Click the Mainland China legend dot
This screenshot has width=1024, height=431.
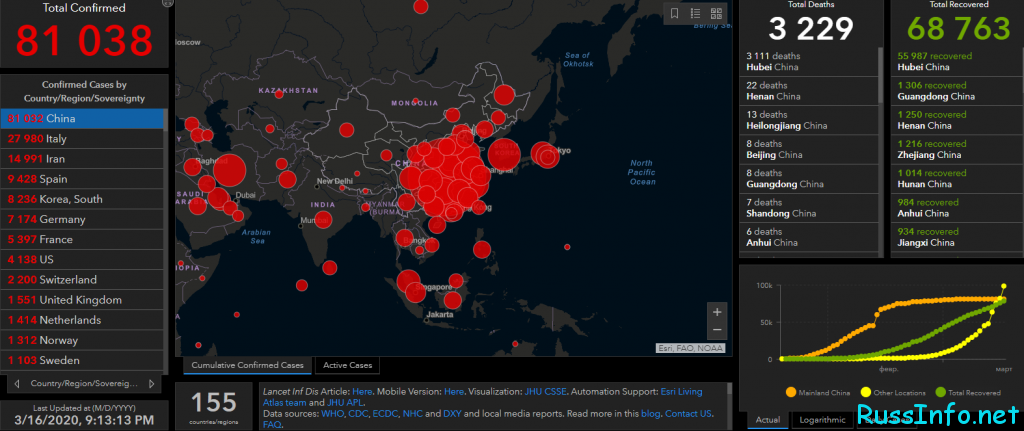pyautogui.click(x=792, y=392)
